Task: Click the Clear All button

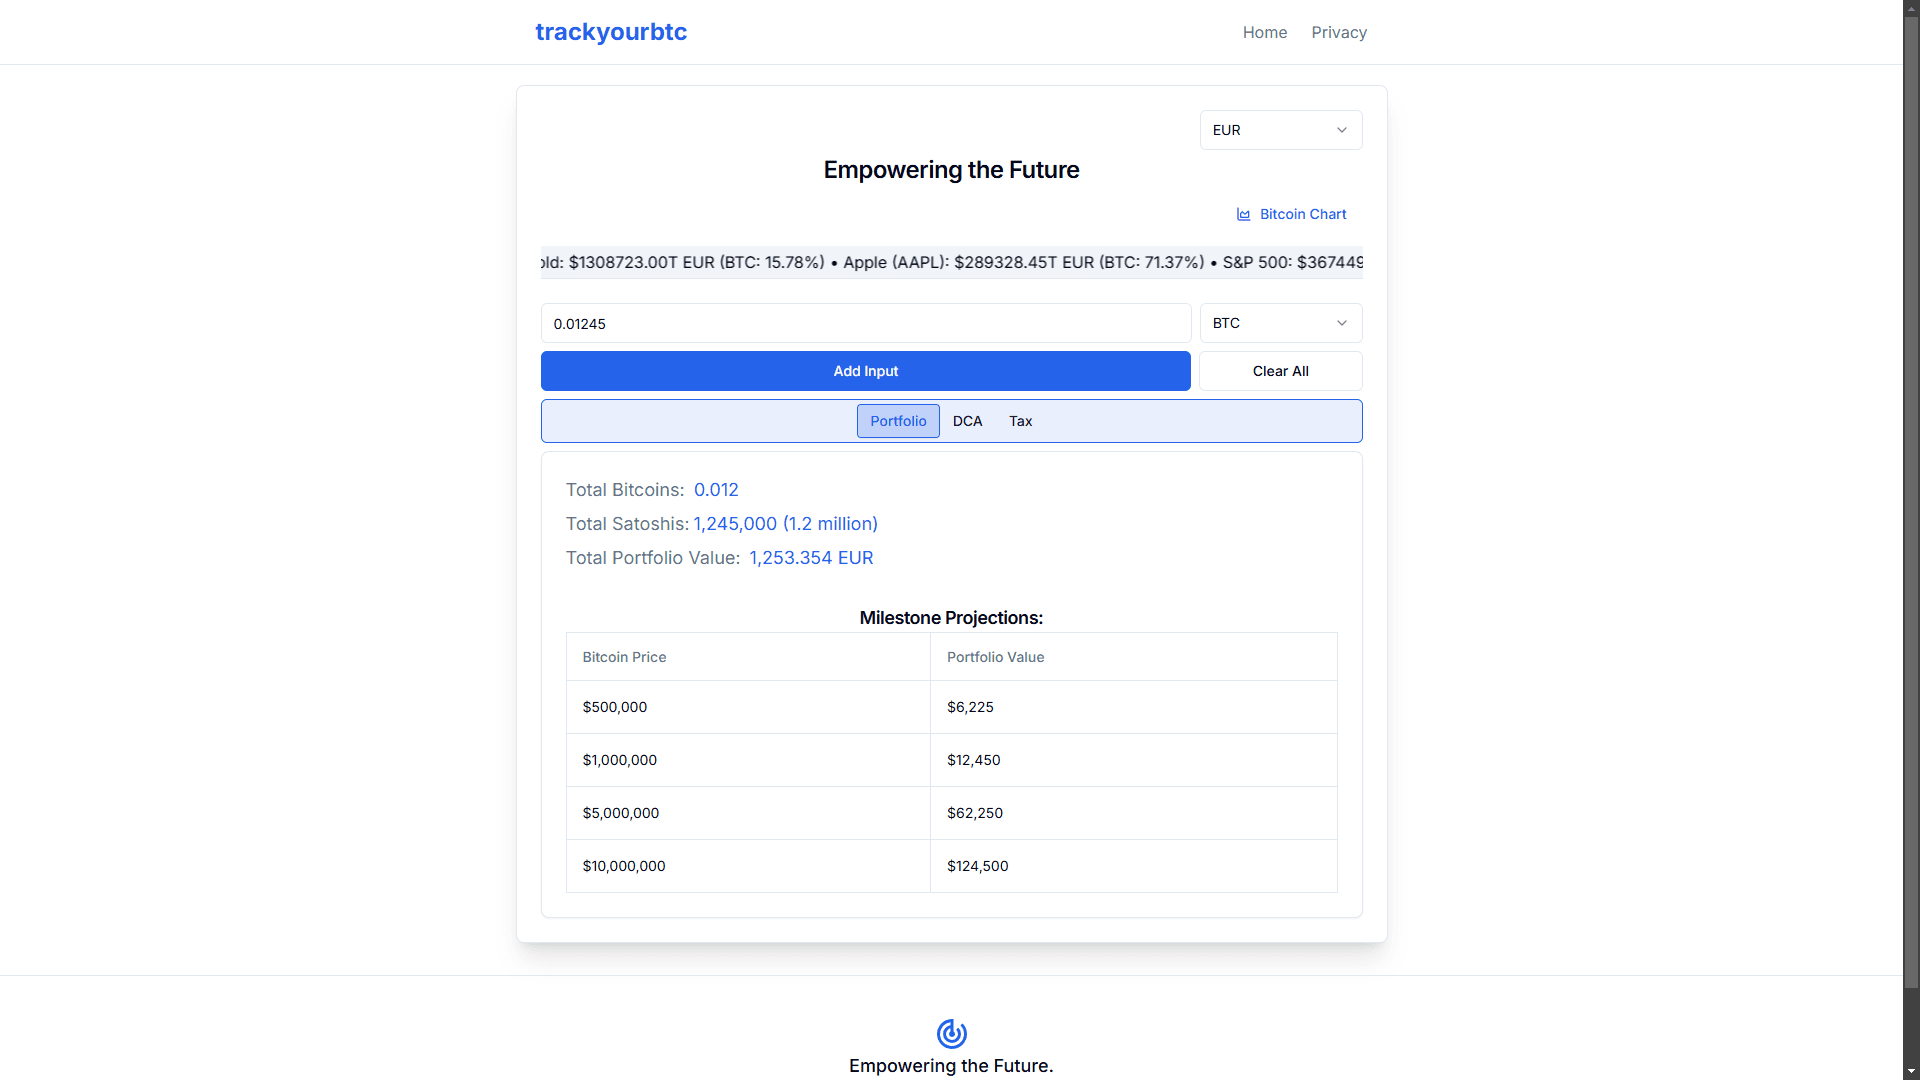Action: coord(1281,371)
